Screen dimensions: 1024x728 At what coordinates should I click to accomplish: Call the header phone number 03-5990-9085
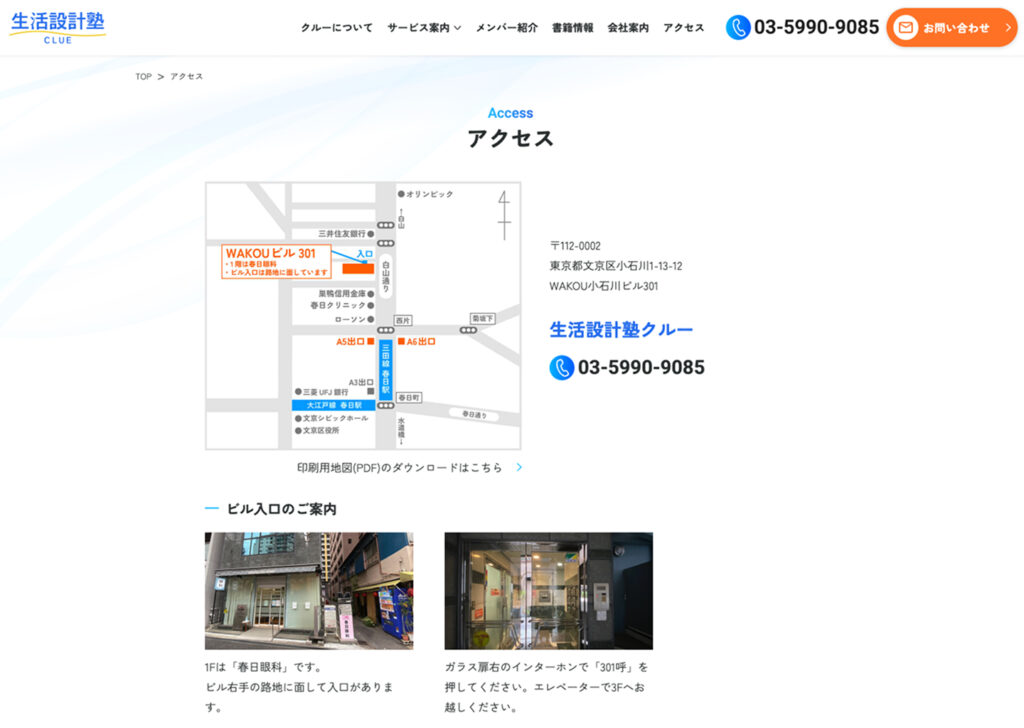(x=816, y=28)
